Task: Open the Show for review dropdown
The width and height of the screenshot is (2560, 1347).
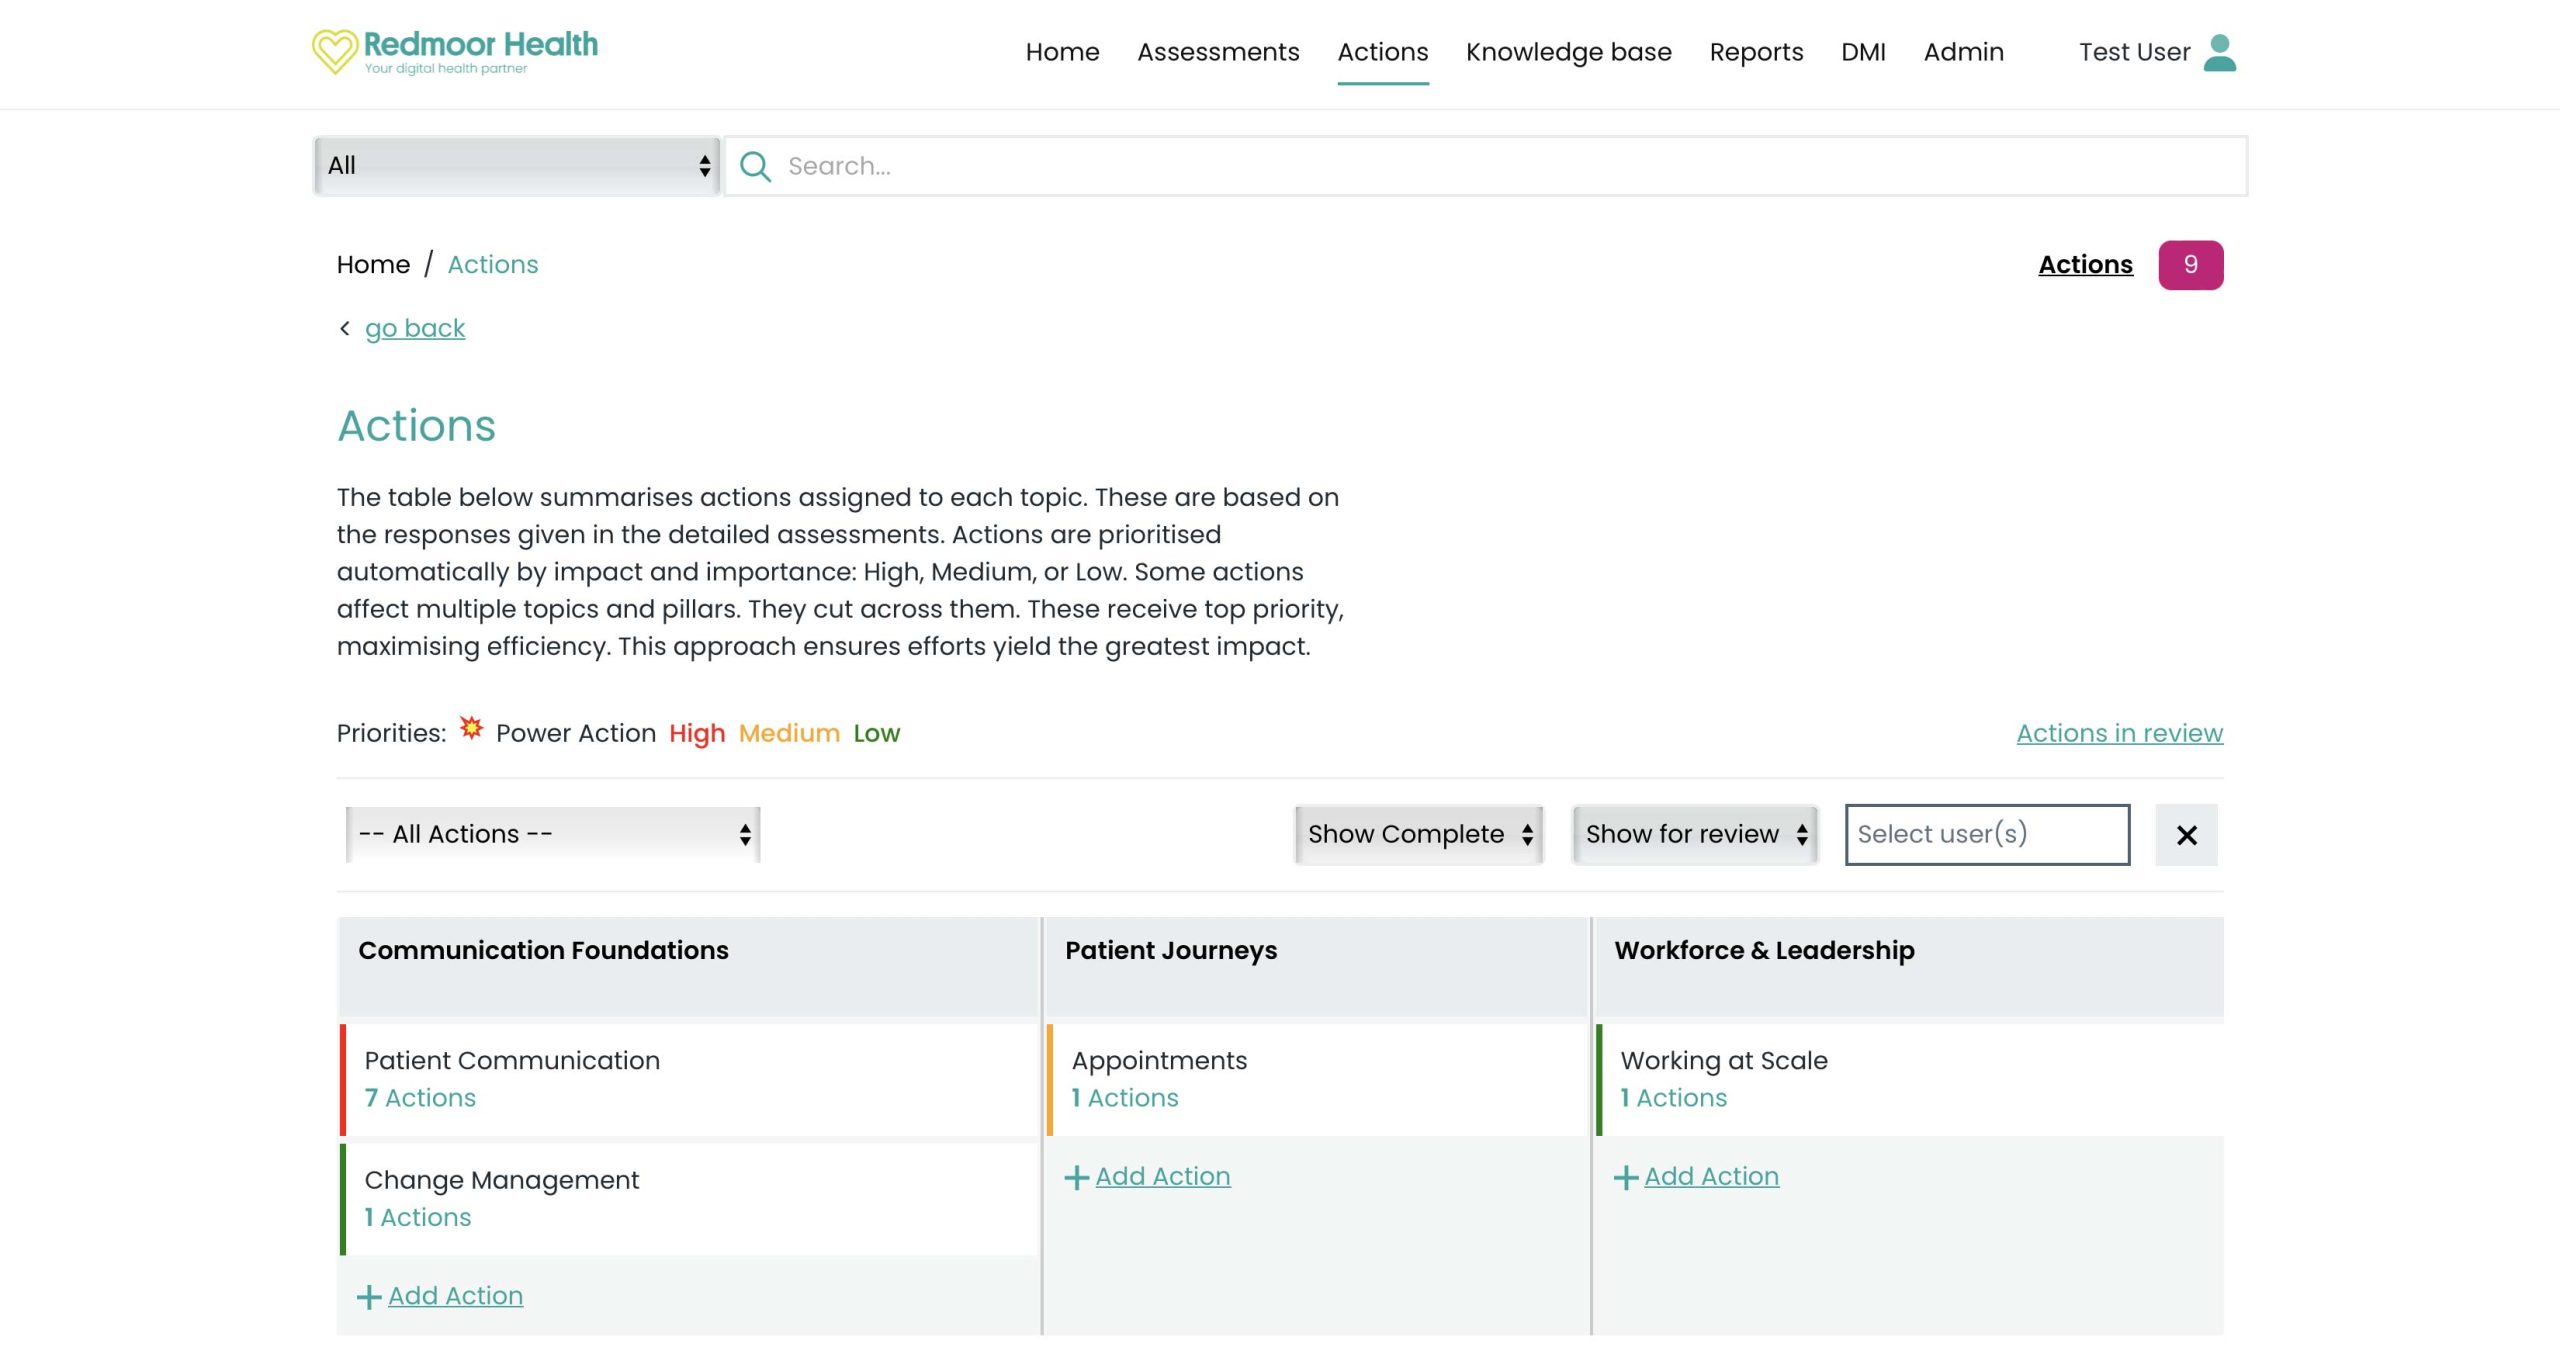Action: coord(1695,834)
